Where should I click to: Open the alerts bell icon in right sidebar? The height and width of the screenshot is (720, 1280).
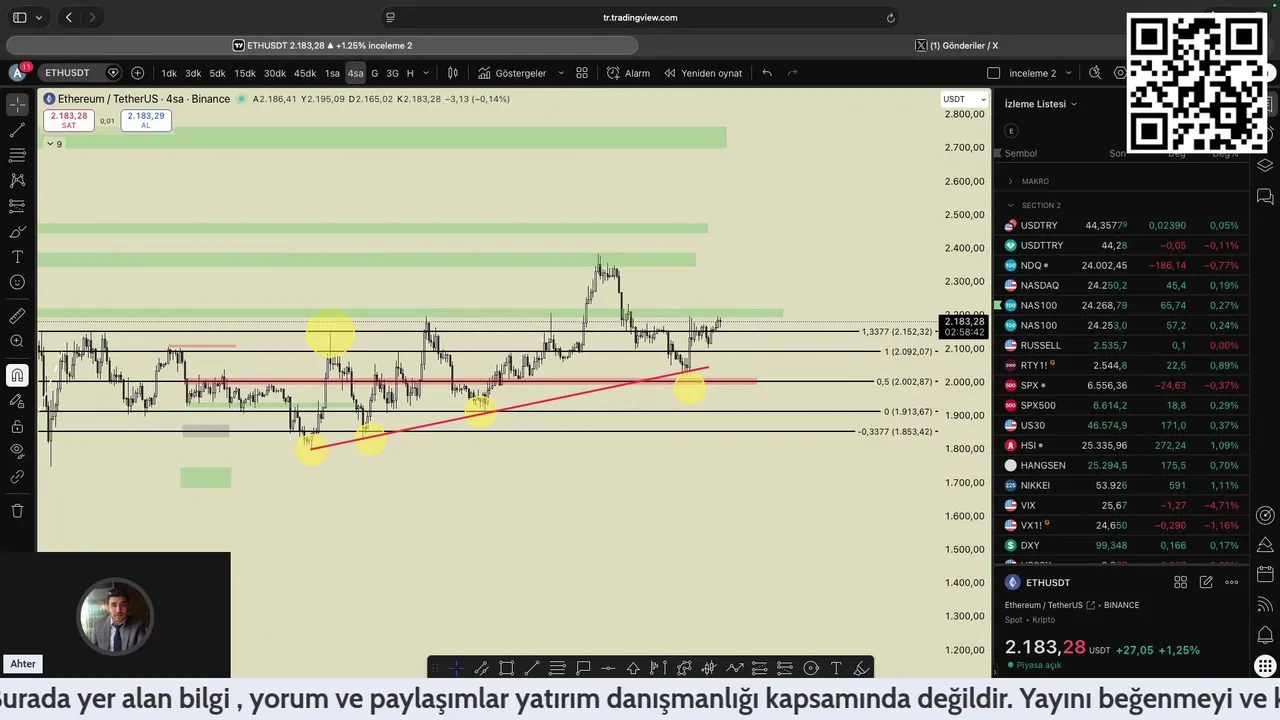[1265, 635]
